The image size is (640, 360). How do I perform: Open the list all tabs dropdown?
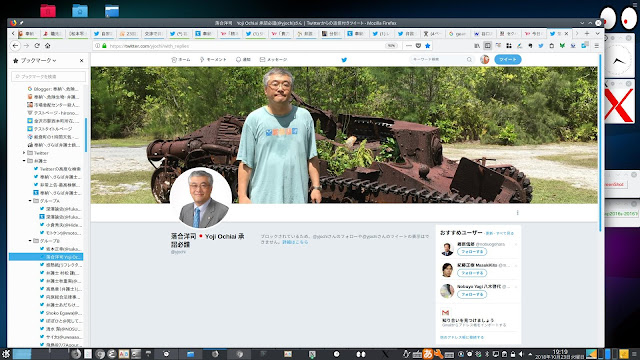coord(597,33)
